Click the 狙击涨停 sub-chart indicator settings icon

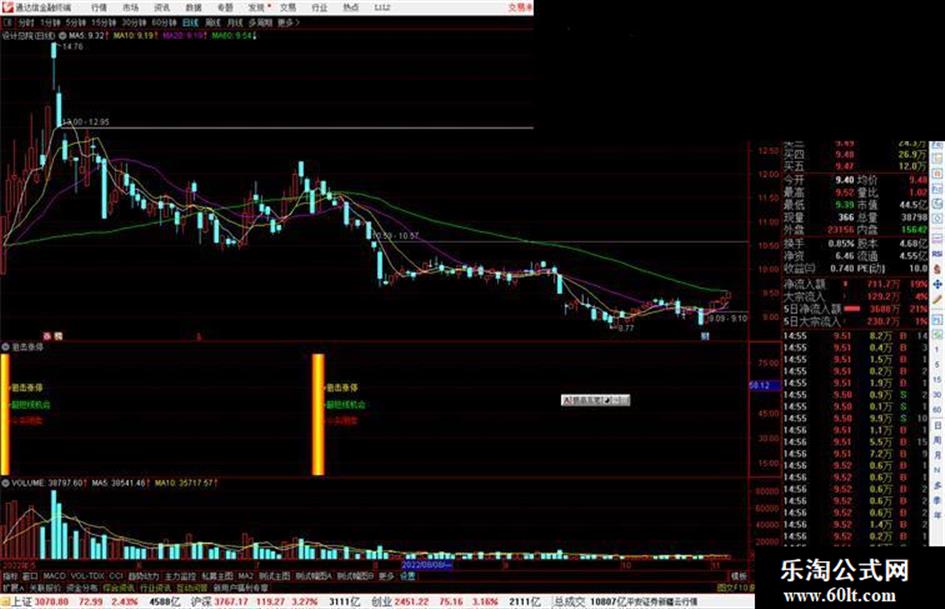[6, 347]
